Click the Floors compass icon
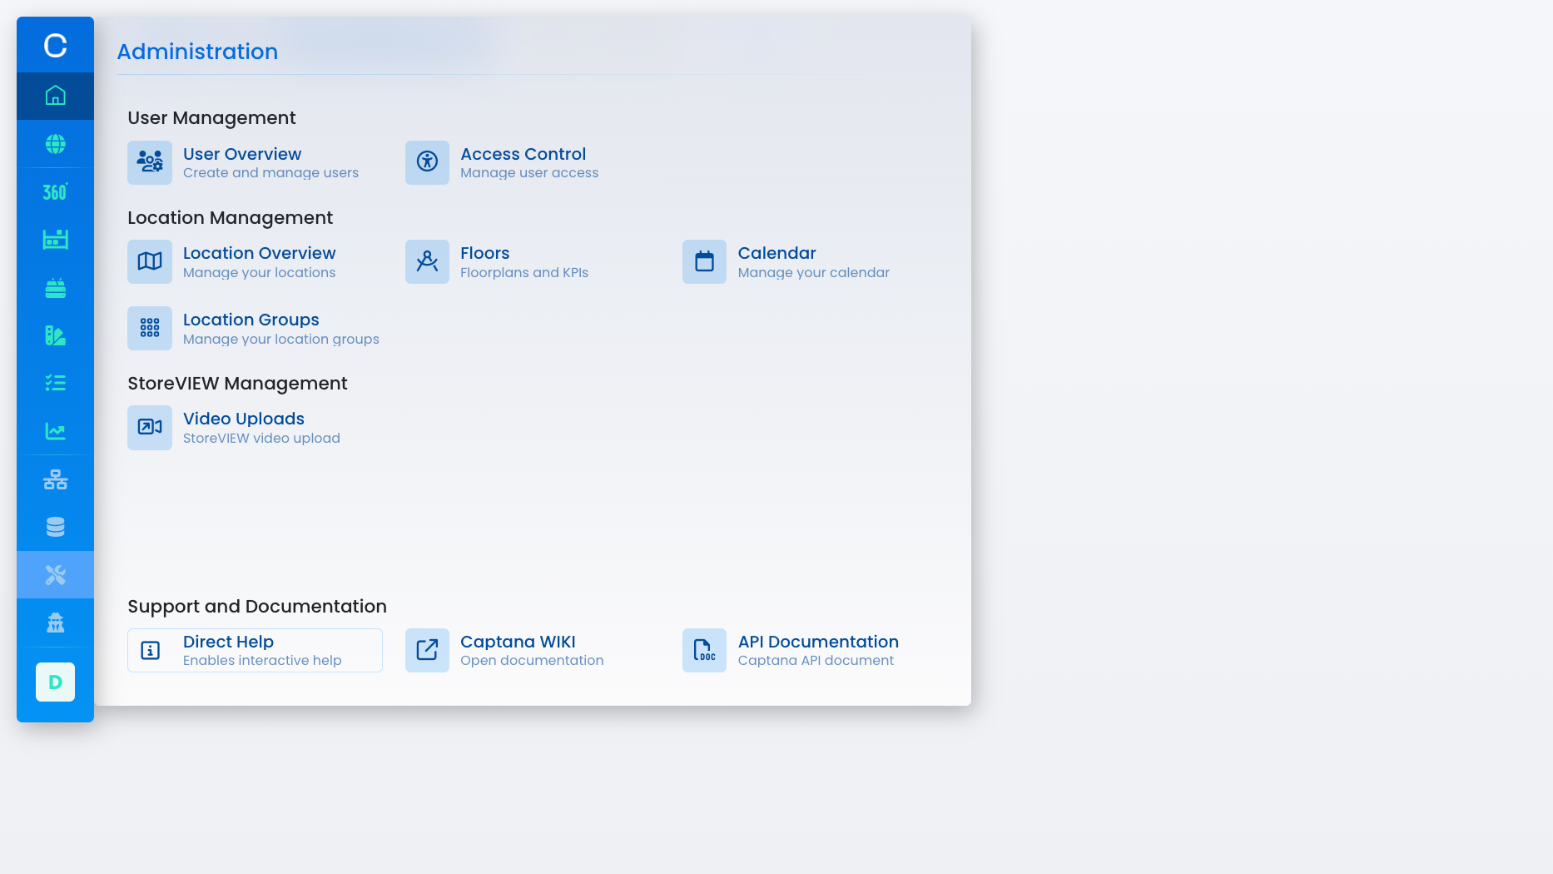The width and height of the screenshot is (1553, 874). click(x=427, y=262)
